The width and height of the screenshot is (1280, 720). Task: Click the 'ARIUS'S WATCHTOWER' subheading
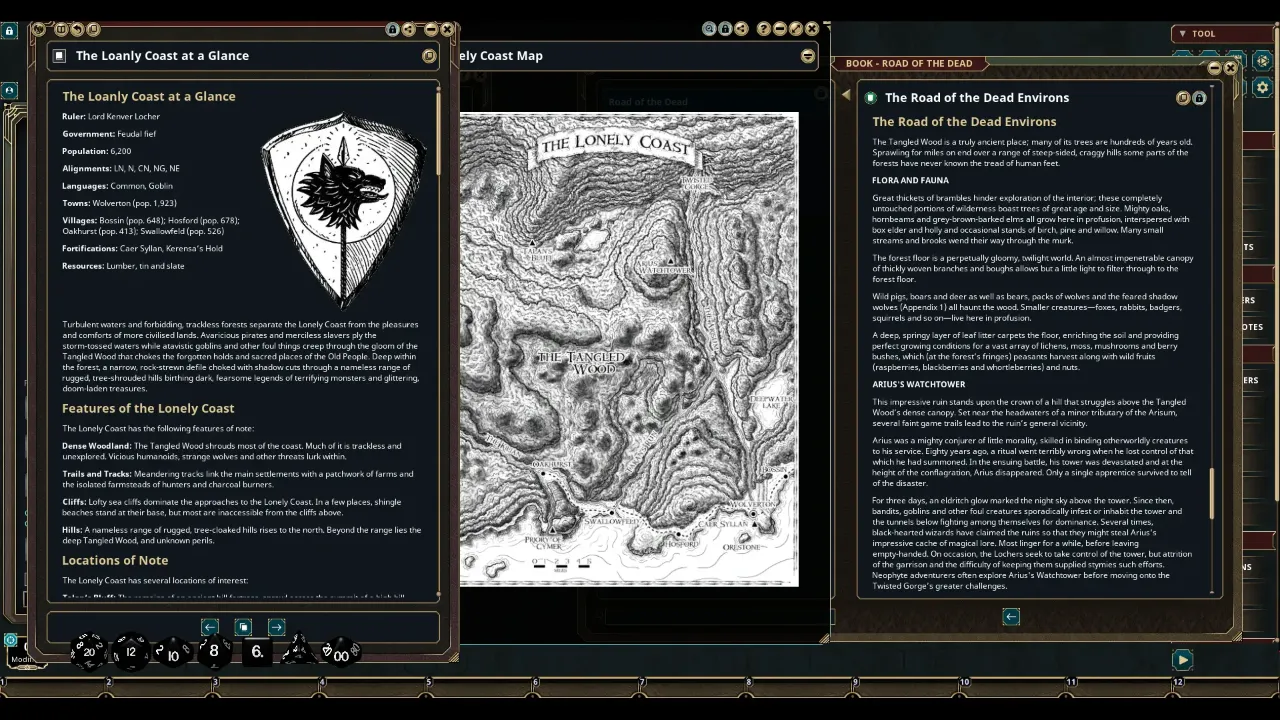[x=918, y=384]
